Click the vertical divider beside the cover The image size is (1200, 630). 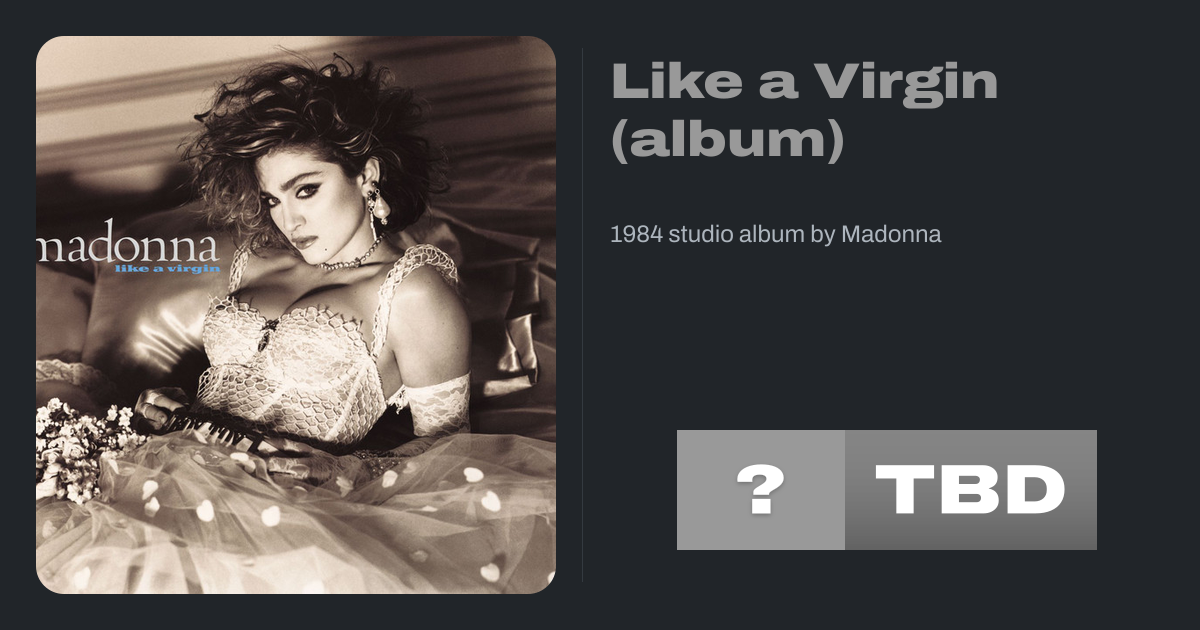tap(583, 315)
